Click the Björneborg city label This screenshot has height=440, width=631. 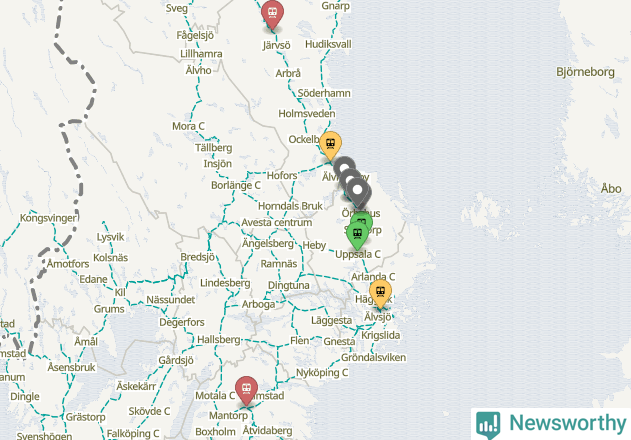(586, 72)
